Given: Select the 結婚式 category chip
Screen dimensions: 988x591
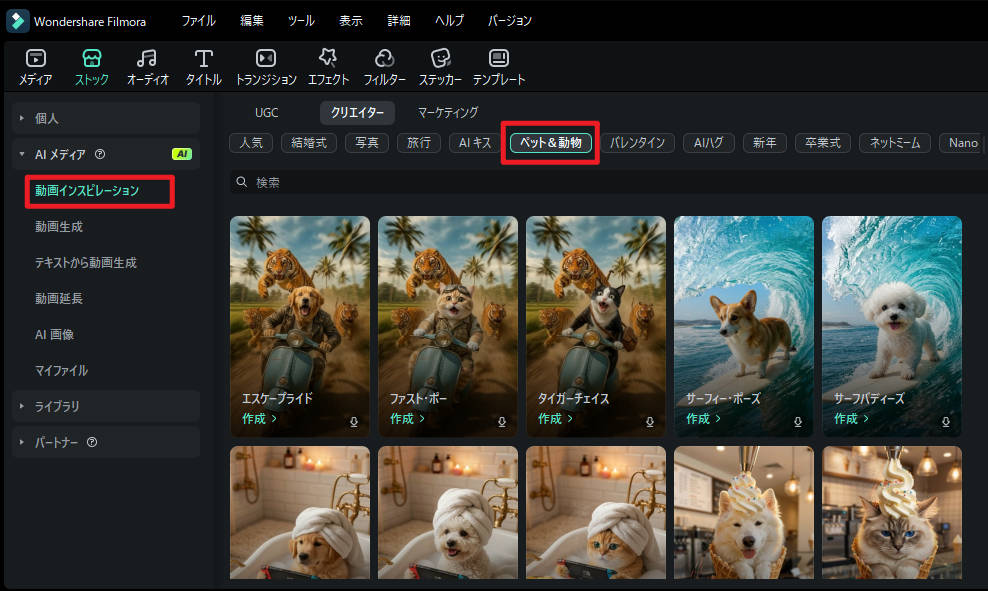Looking at the screenshot, I should point(309,143).
